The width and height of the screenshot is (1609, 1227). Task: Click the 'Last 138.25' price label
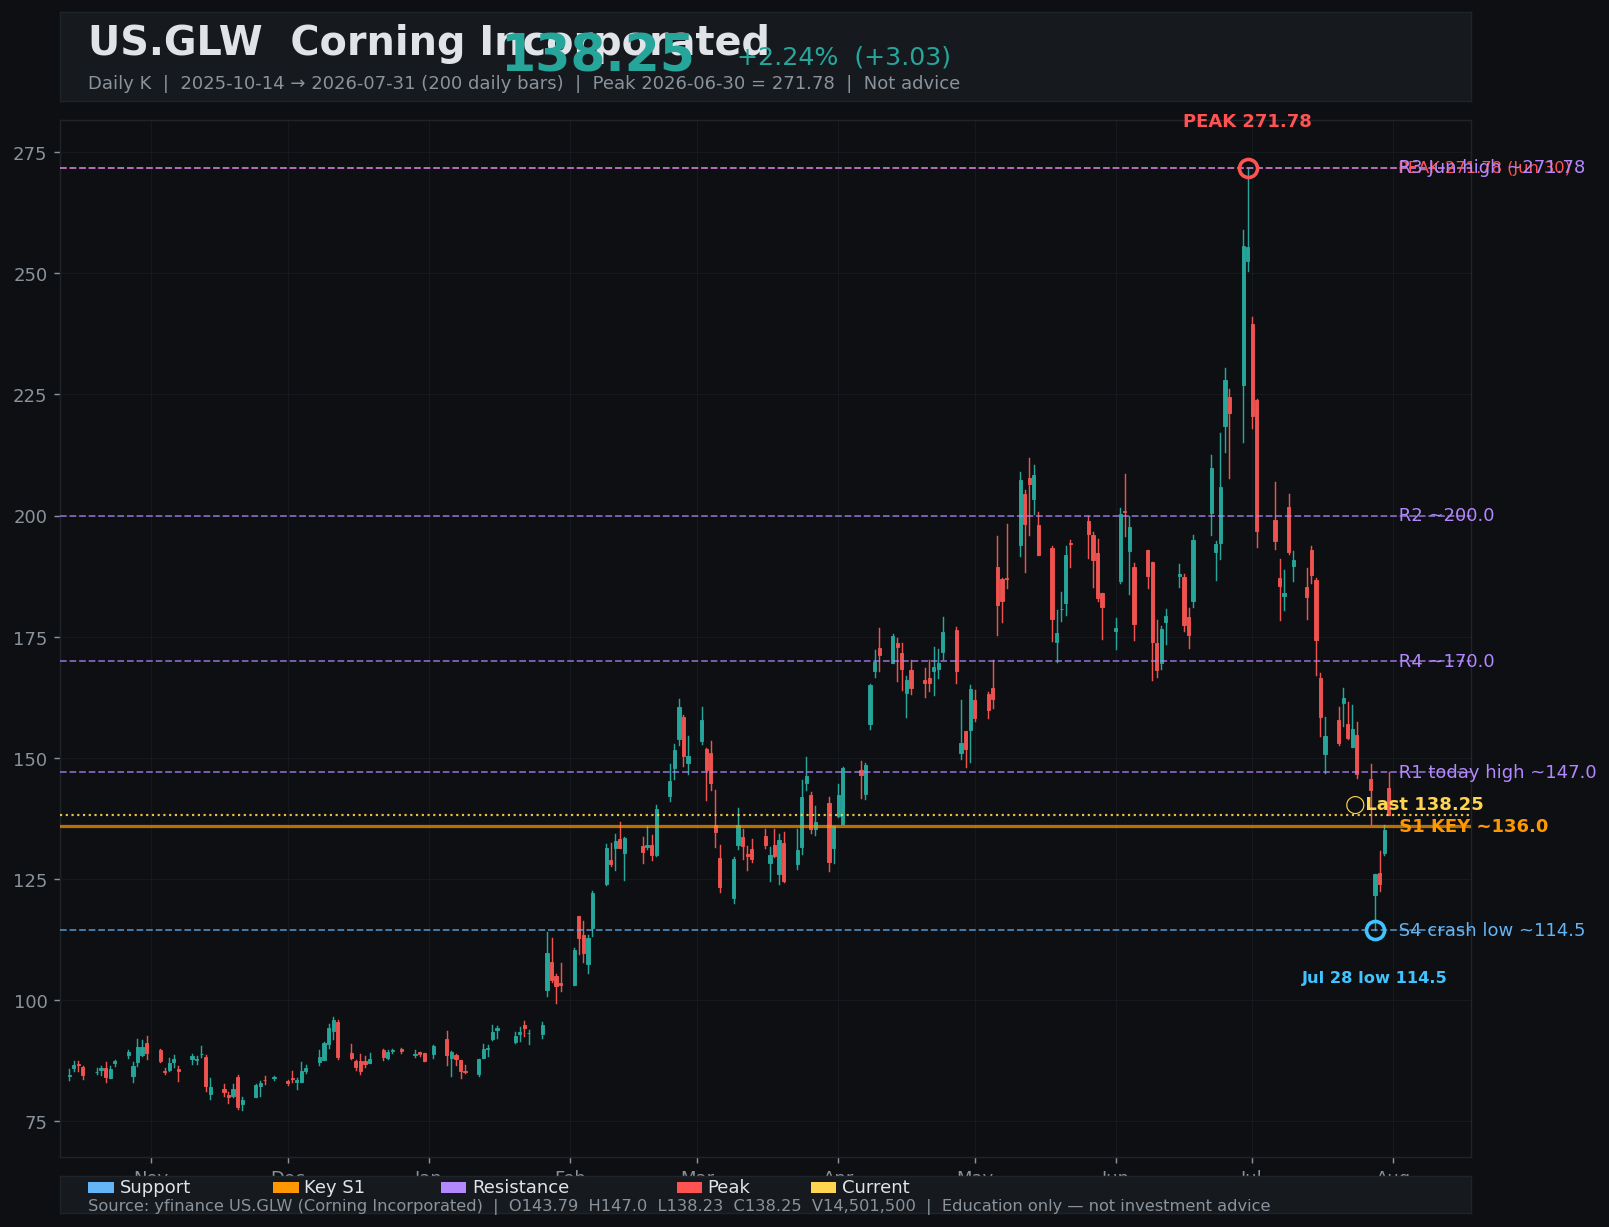[1424, 805]
